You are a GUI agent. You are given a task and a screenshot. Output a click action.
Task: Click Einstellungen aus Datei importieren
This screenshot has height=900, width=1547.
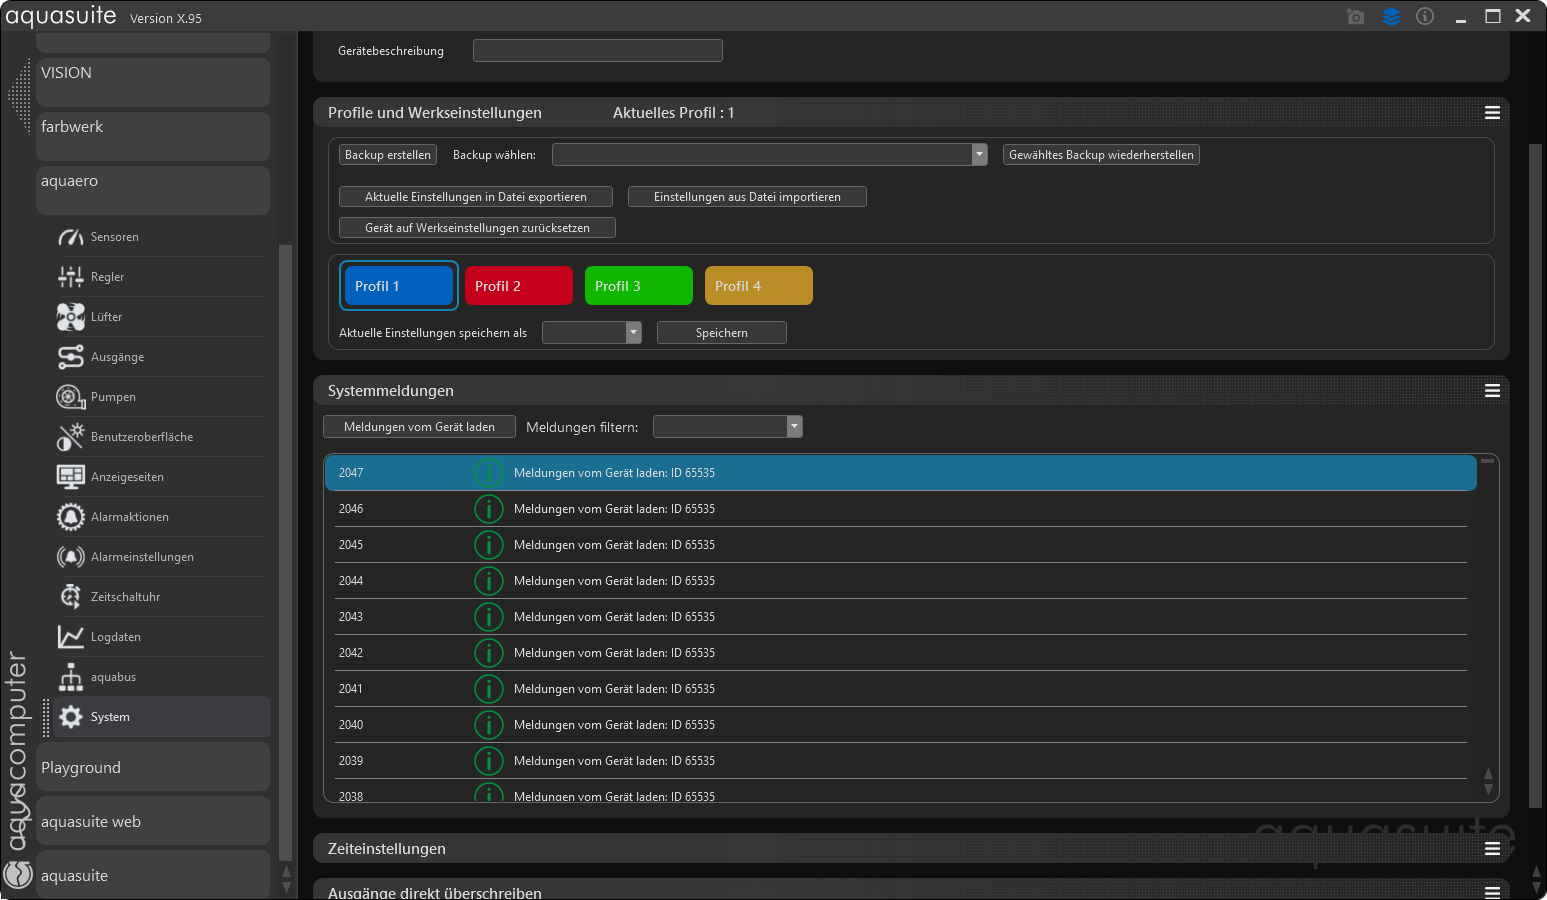pyautogui.click(x=747, y=197)
